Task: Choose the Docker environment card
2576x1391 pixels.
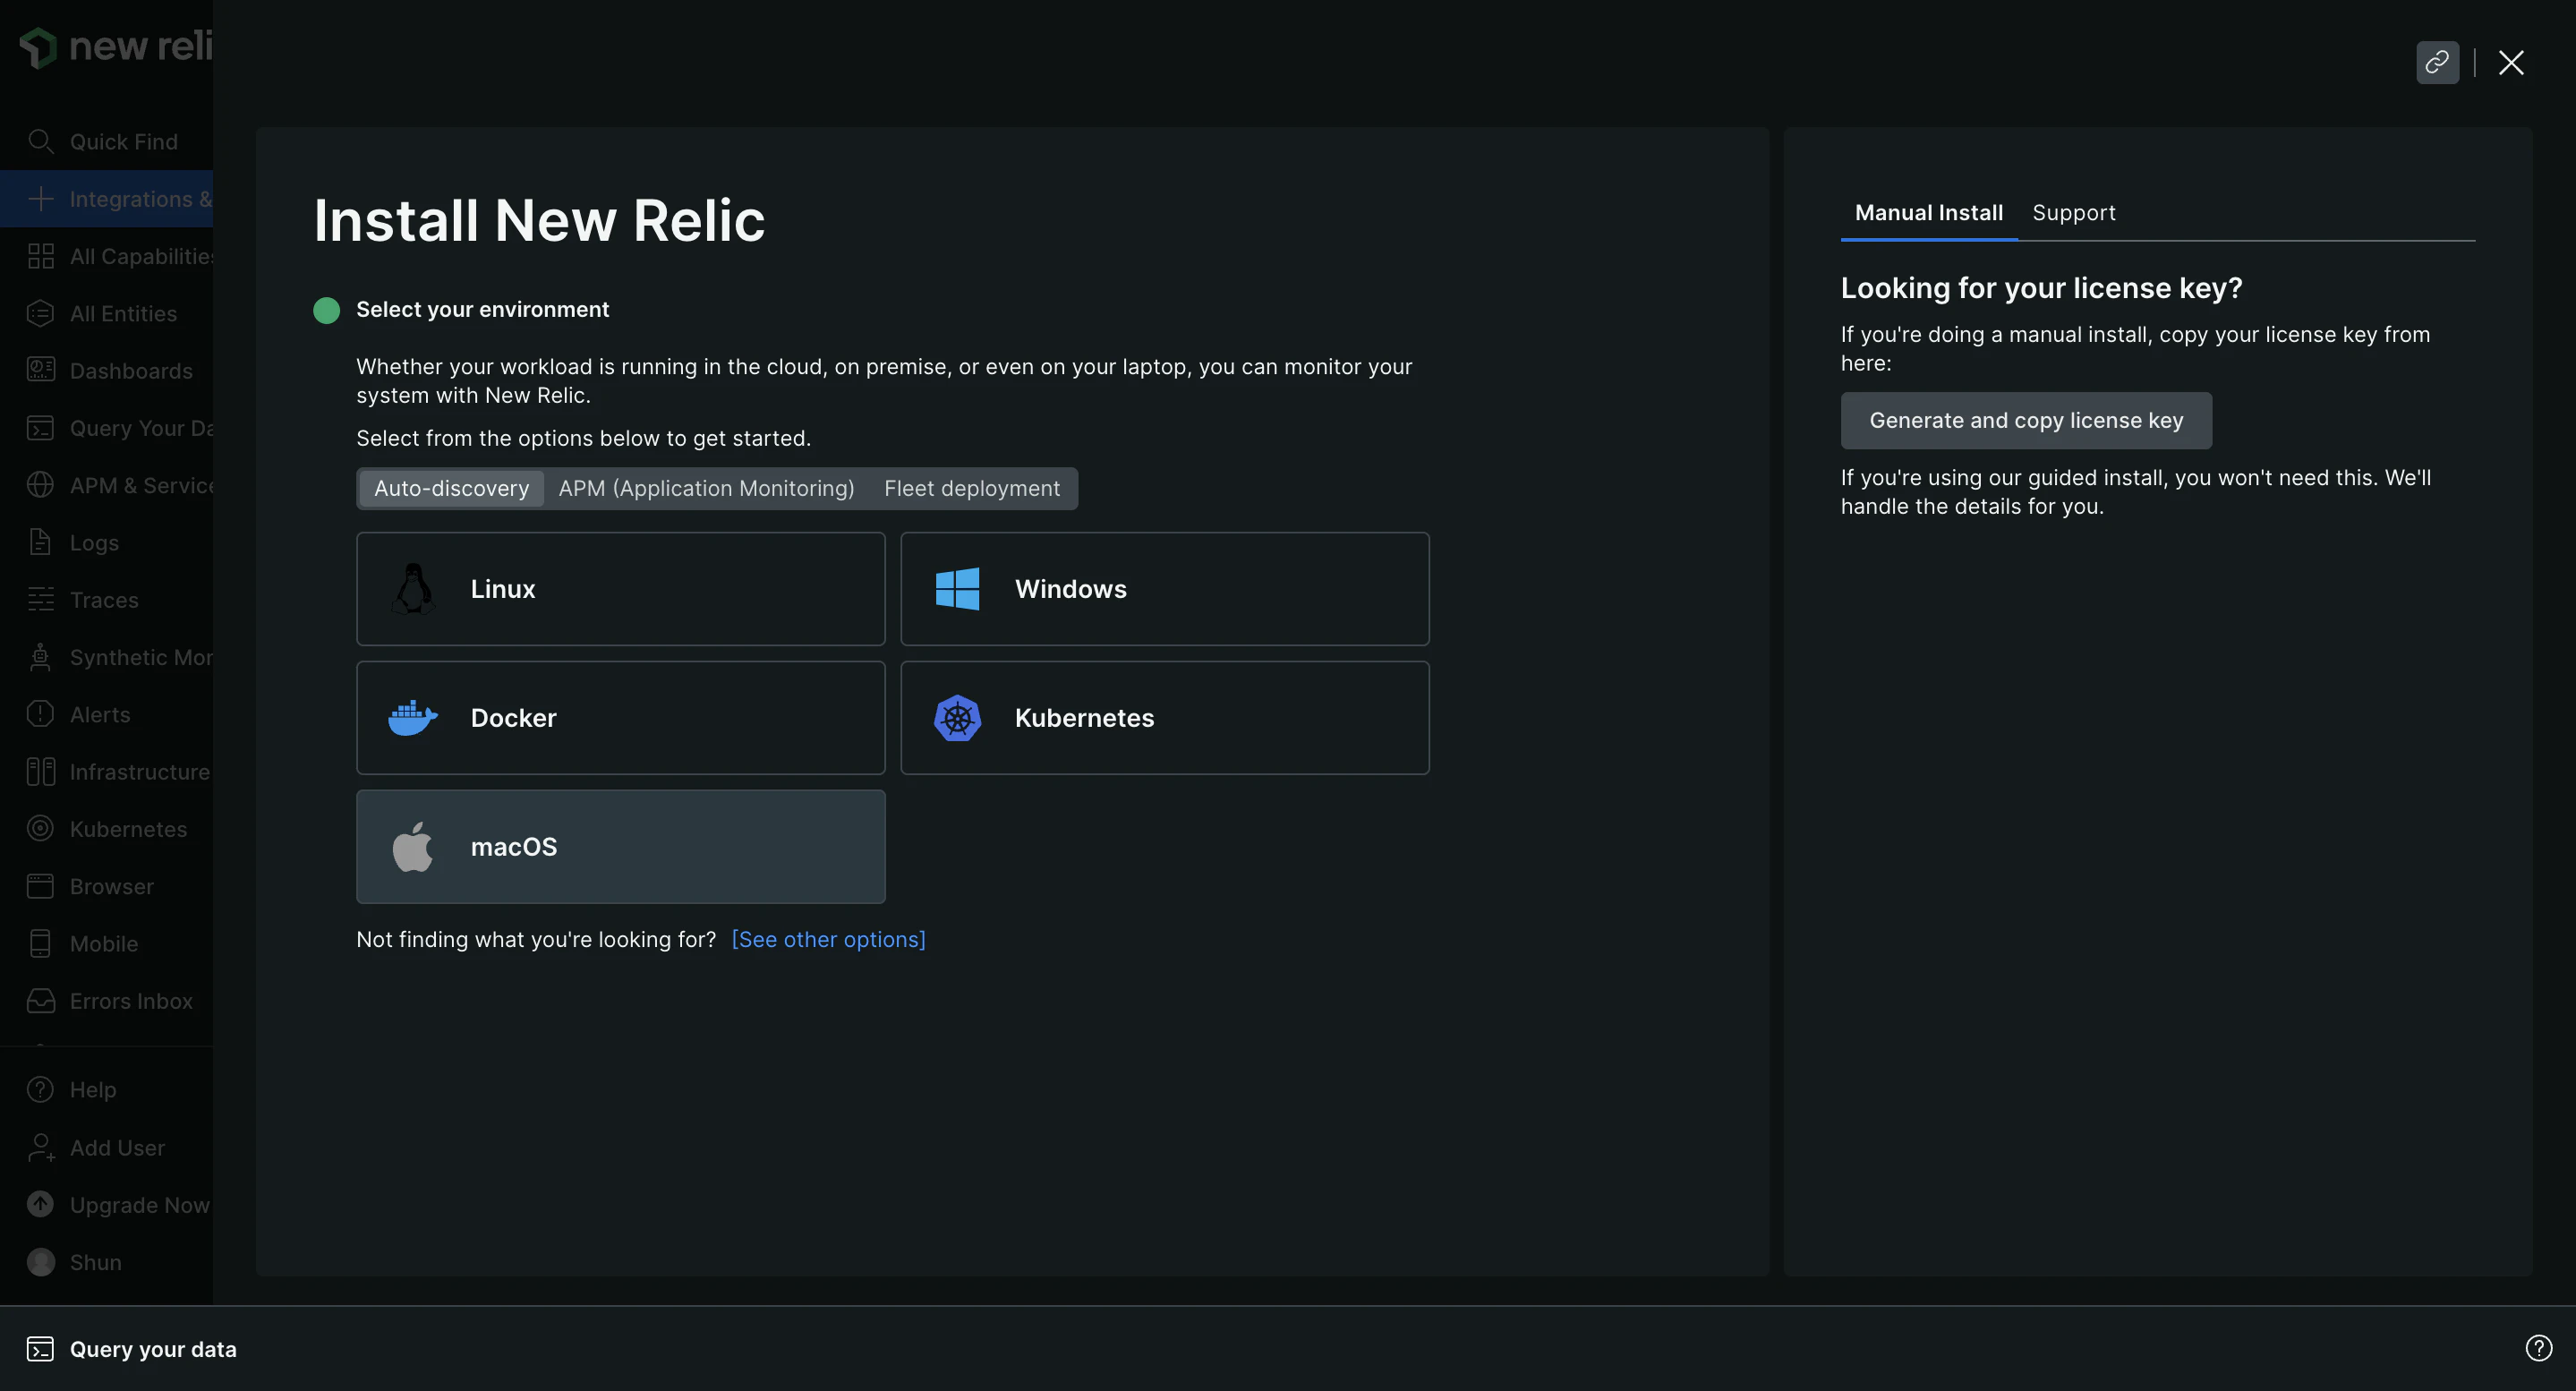Action: point(620,717)
